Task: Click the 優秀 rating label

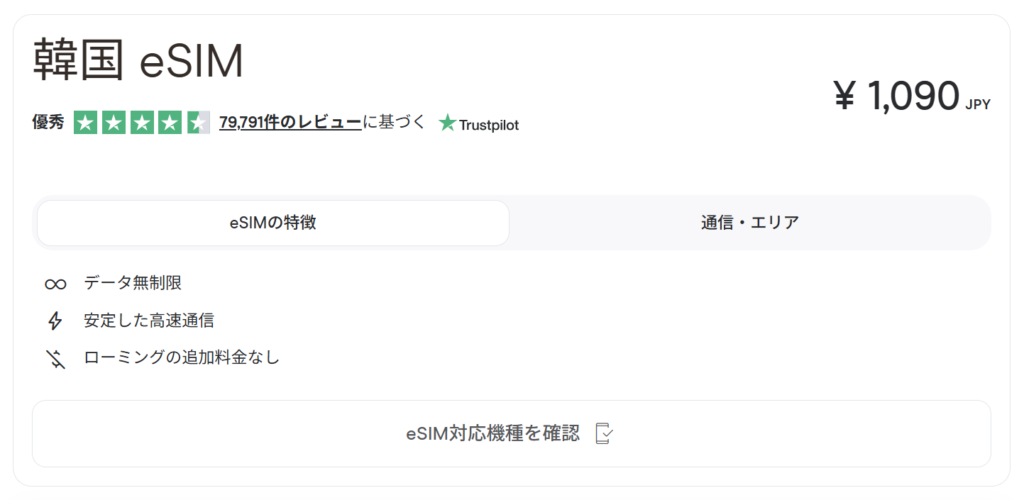Action: [x=48, y=123]
